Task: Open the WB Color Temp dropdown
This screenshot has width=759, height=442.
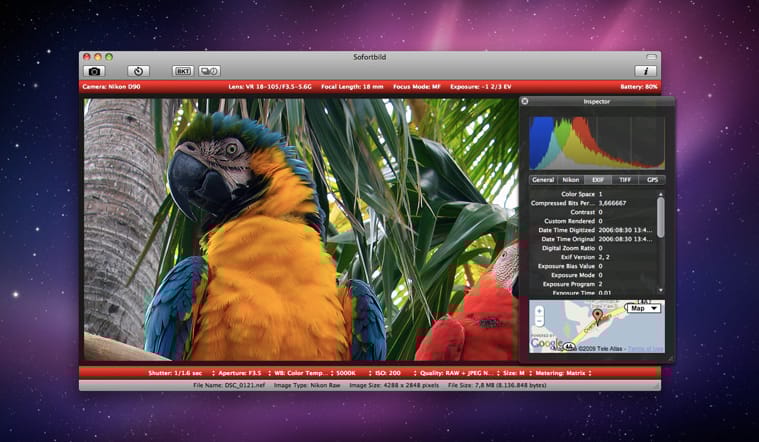Action: 303,373
